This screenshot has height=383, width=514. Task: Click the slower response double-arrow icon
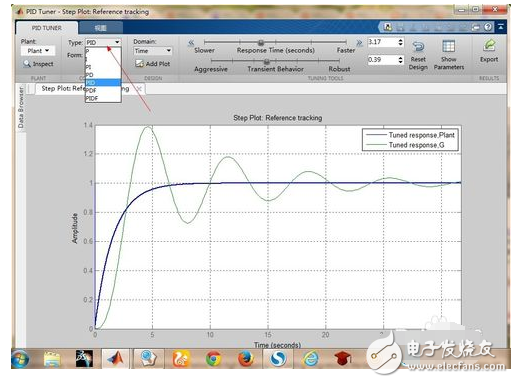pos(191,43)
